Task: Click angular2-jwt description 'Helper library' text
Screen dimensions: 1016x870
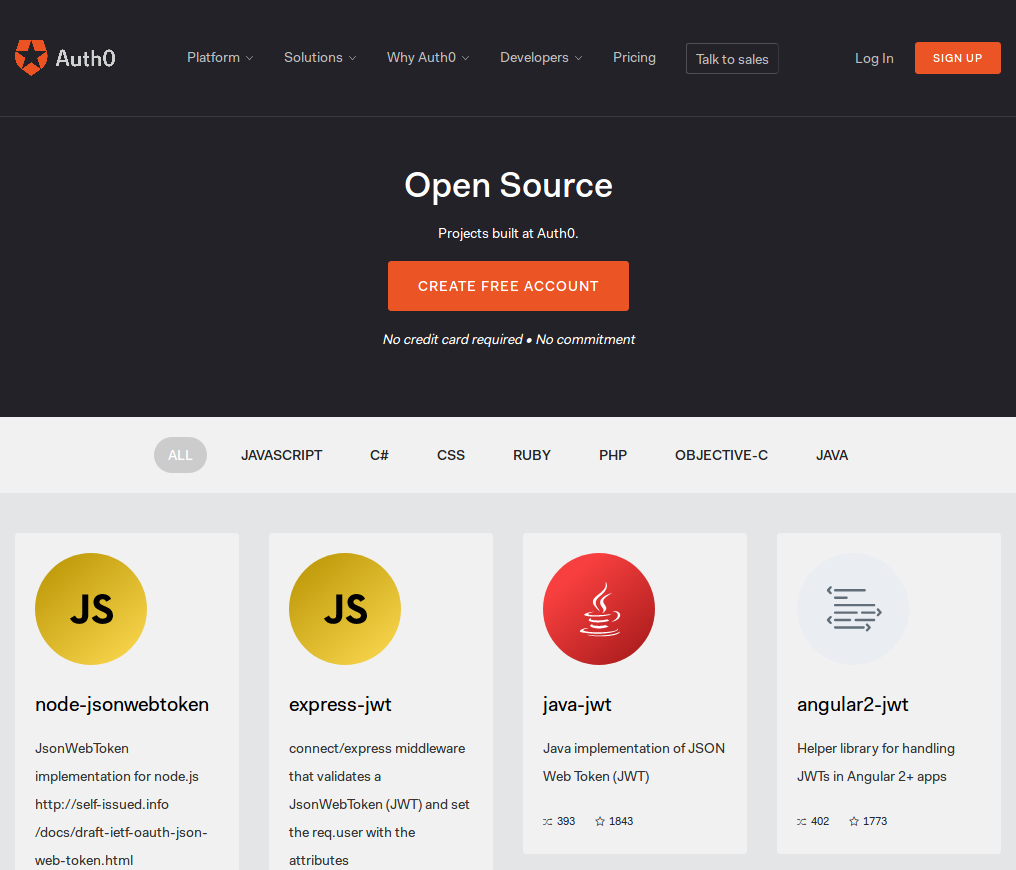Action: [875, 762]
